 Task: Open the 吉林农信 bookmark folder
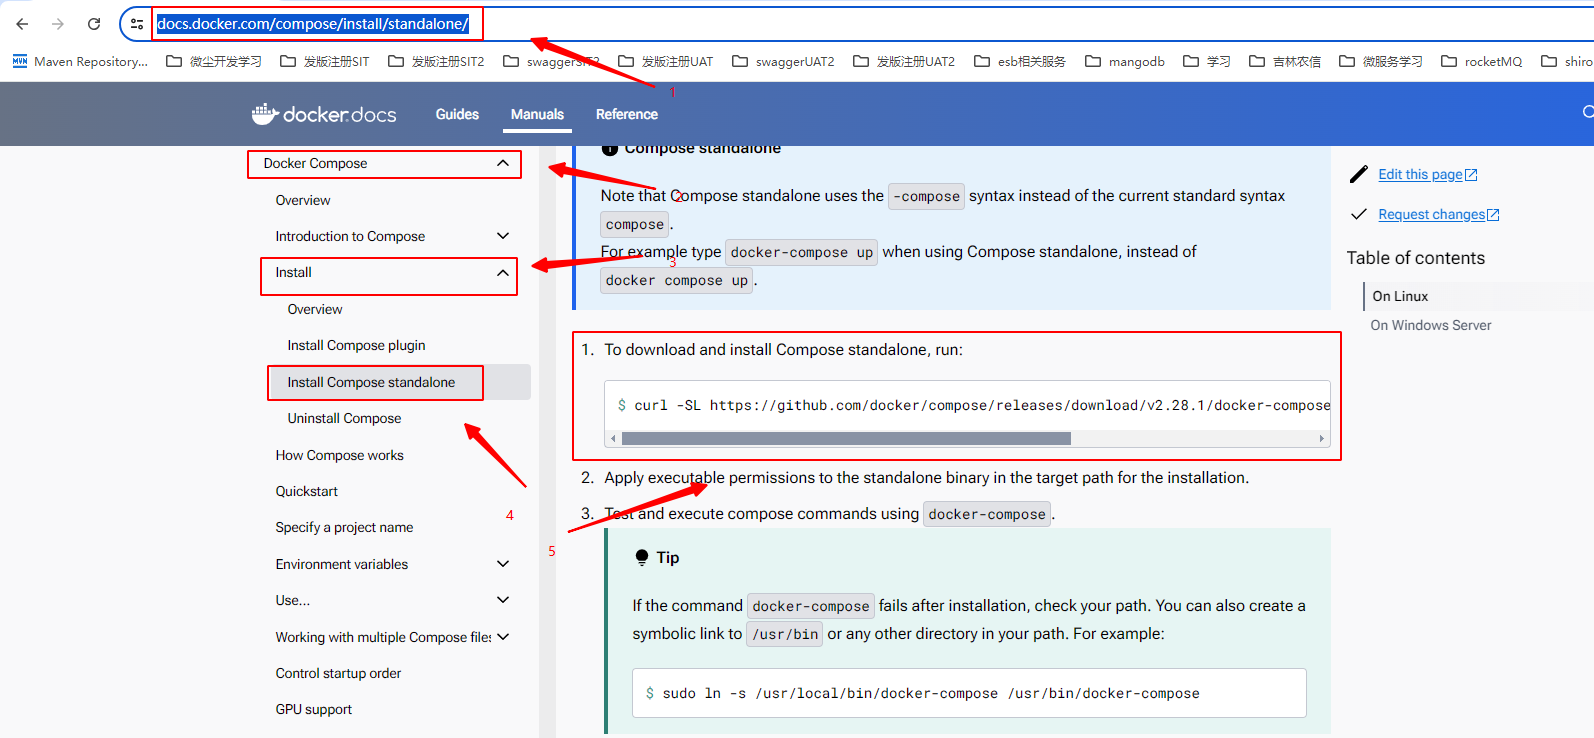point(1285,61)
